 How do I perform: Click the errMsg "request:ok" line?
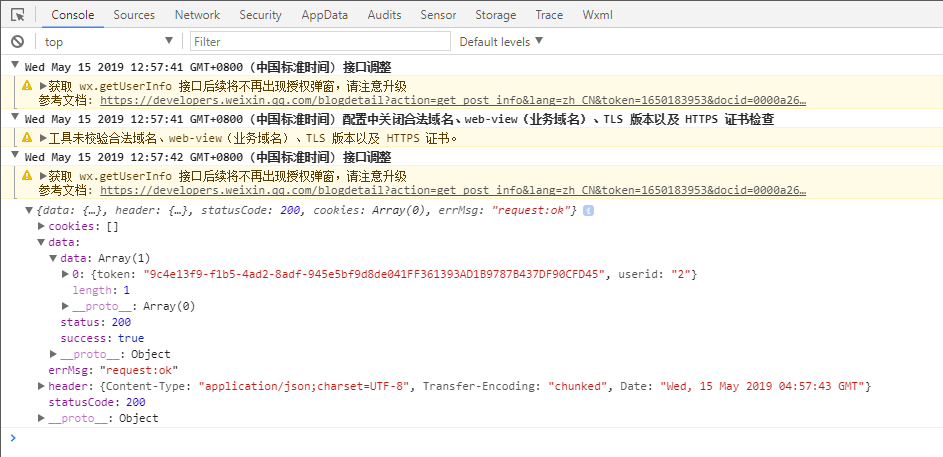click(113, 370)
